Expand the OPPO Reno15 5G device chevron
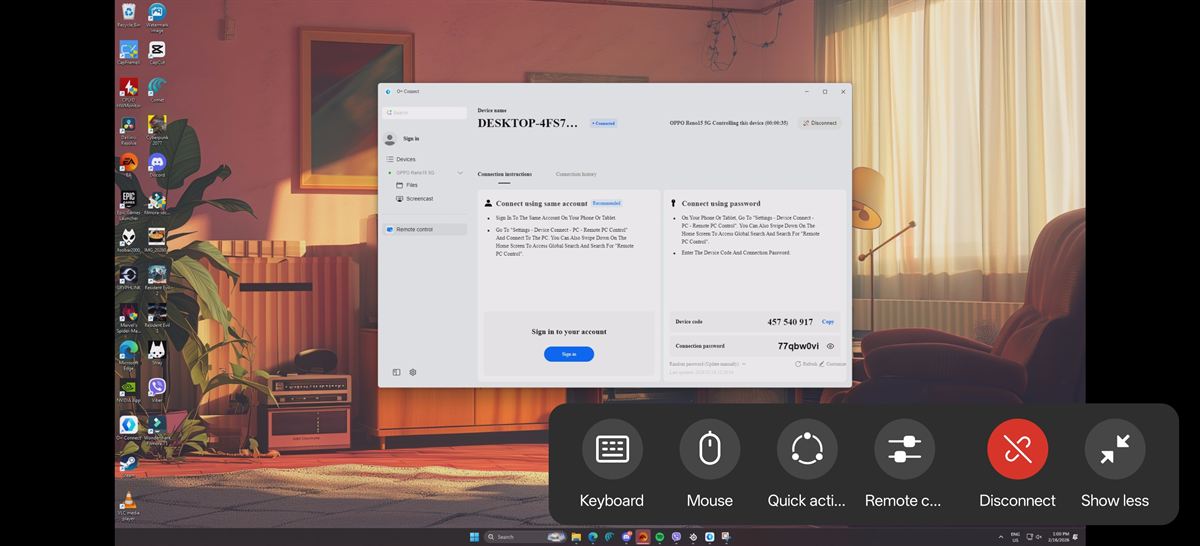The image size is (1200, 546). point(460,173)
